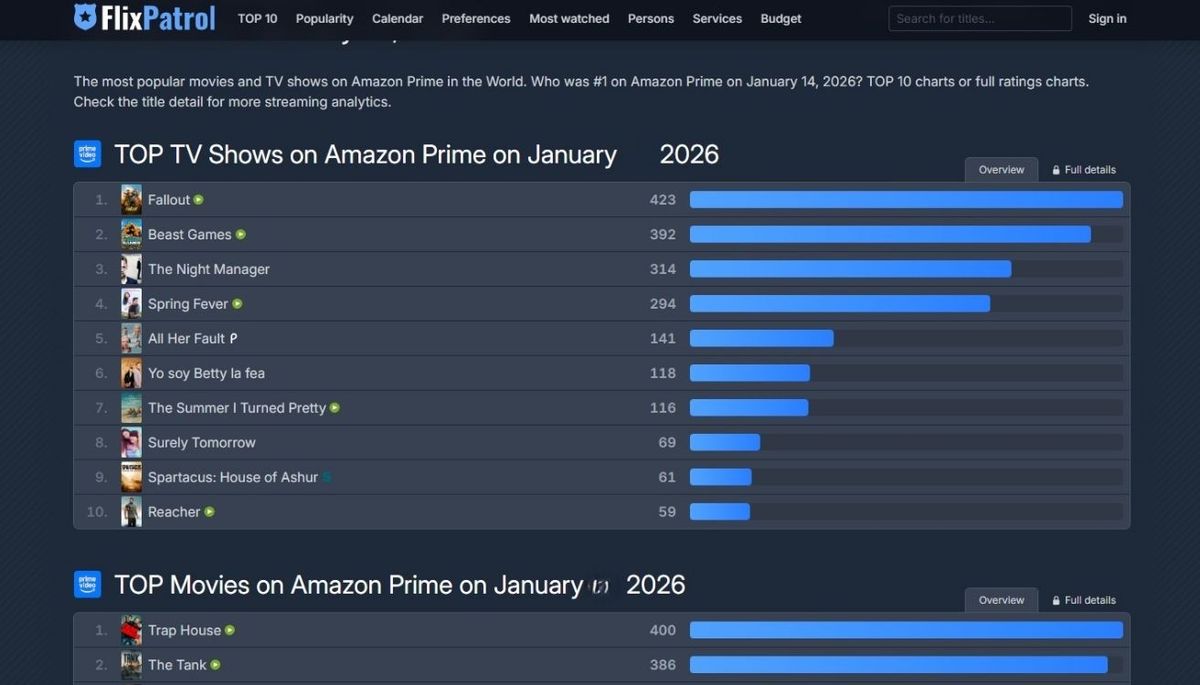This screenshot has width=1200, height=685.
Task: Open the Yo soy Betty la fea title
Action: tap(206, 373)
